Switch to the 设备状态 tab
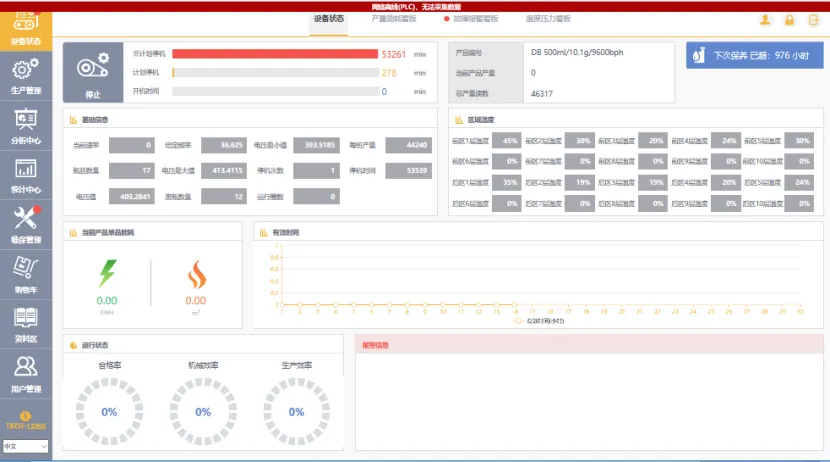 (x=328, y=18)
